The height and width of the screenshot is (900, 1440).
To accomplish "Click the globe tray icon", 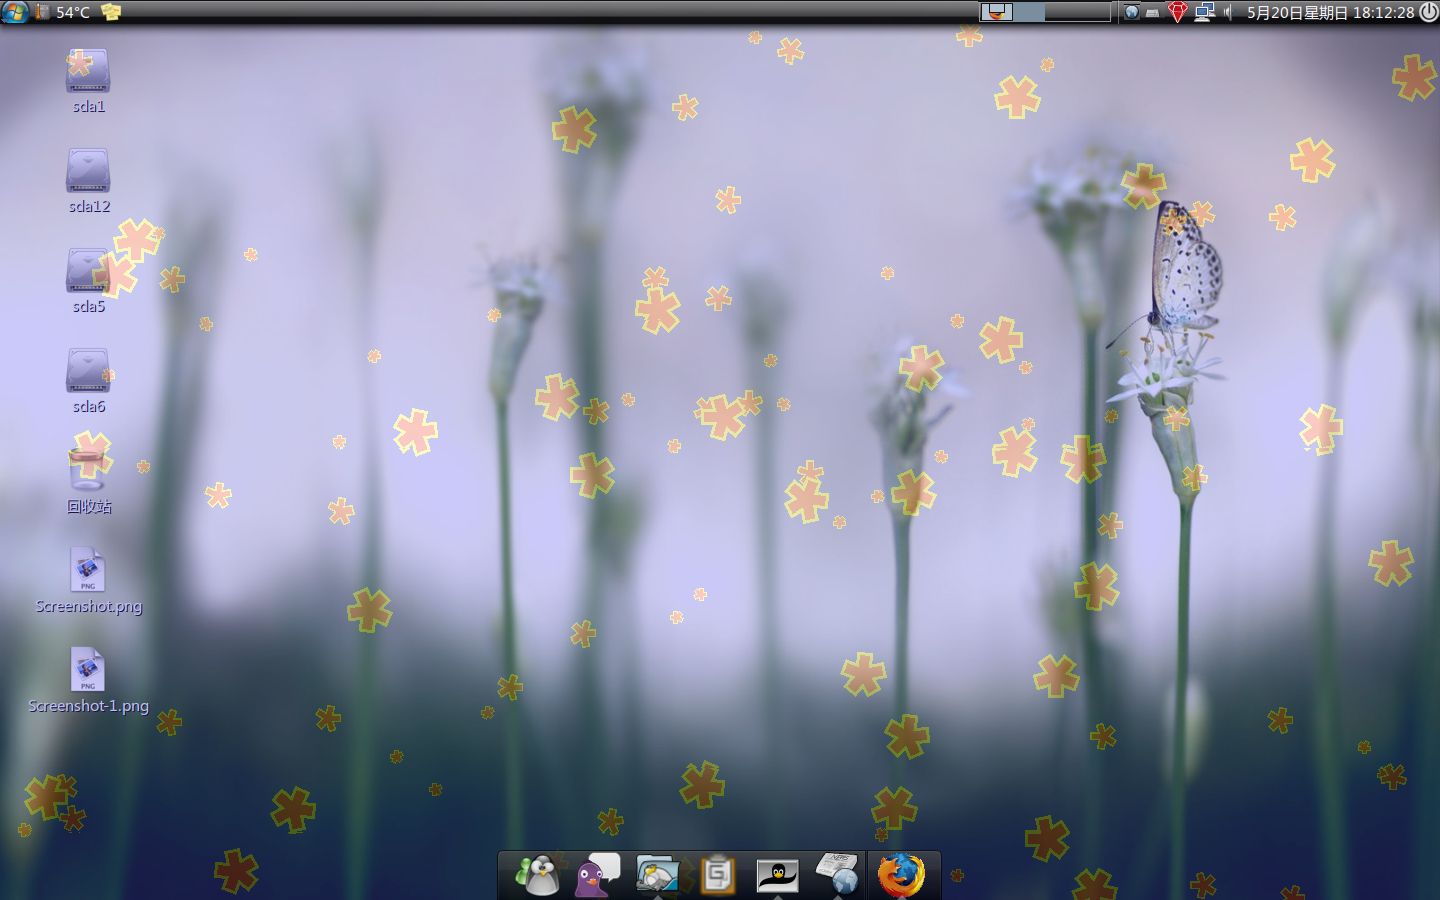I will (x=1131, y=12).
